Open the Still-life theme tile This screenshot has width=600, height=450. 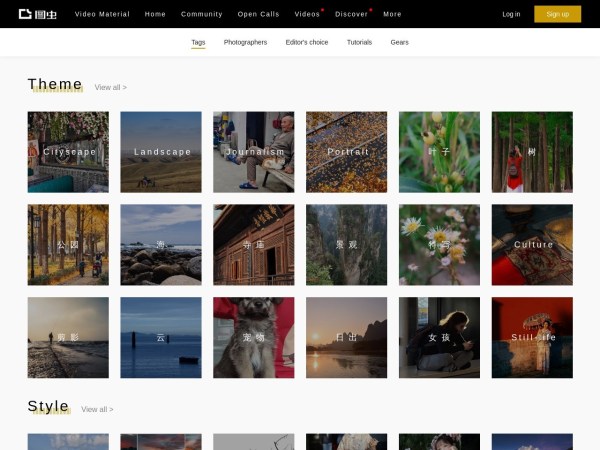[532, 338]
